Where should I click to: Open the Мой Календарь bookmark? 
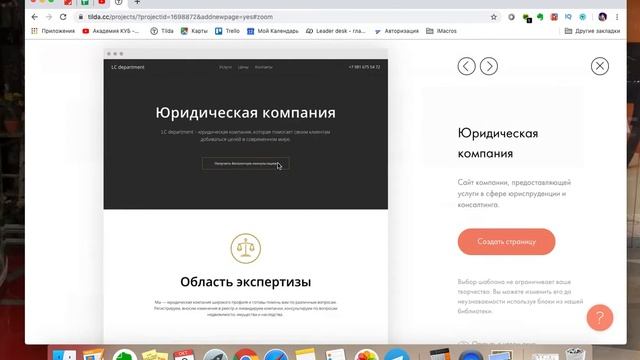coord(273,31)
